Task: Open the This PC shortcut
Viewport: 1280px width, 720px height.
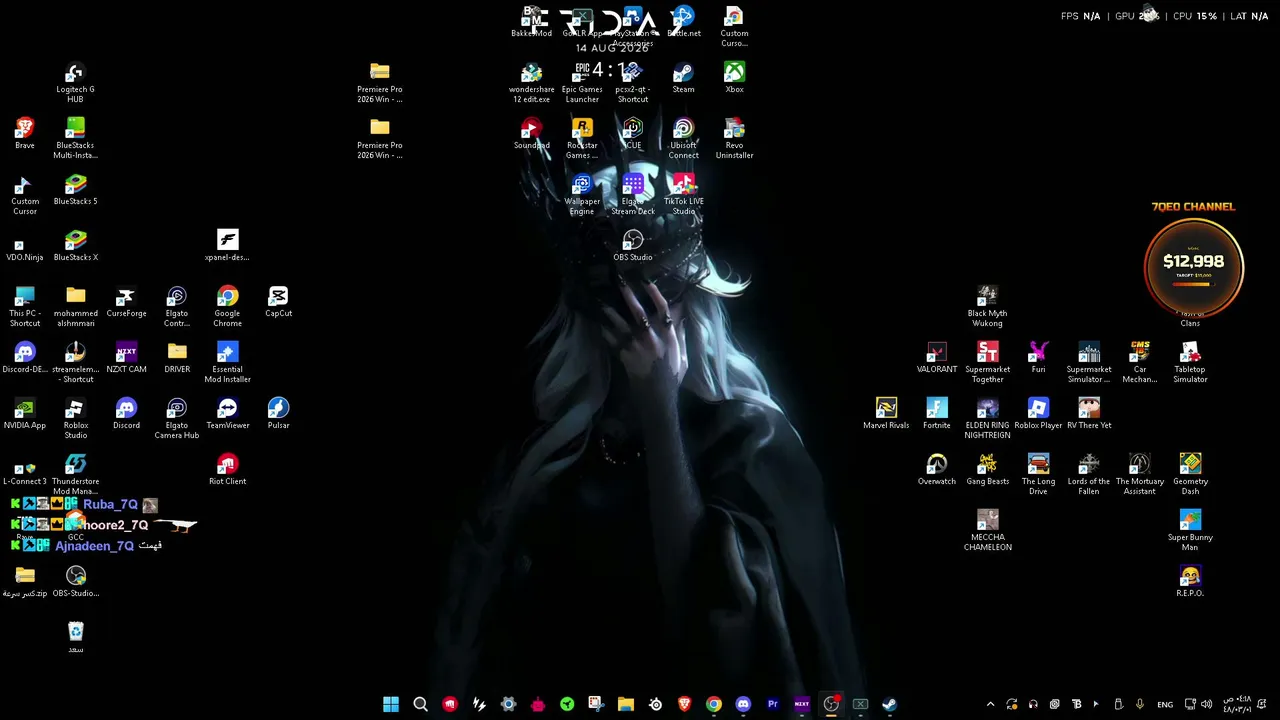Action: (x=25, y=307)
